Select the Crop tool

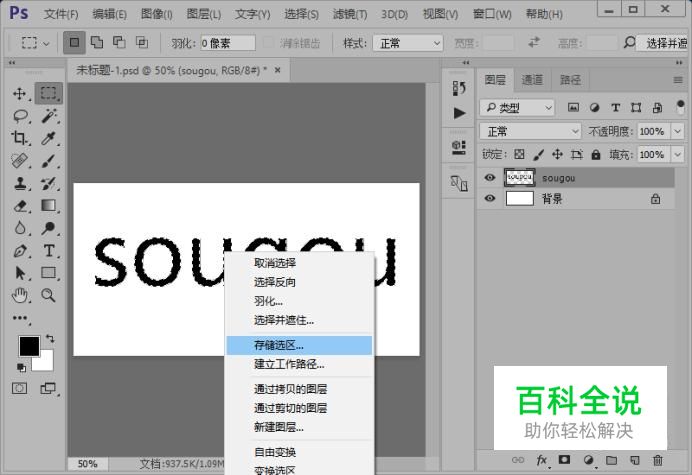coord(19,138)
